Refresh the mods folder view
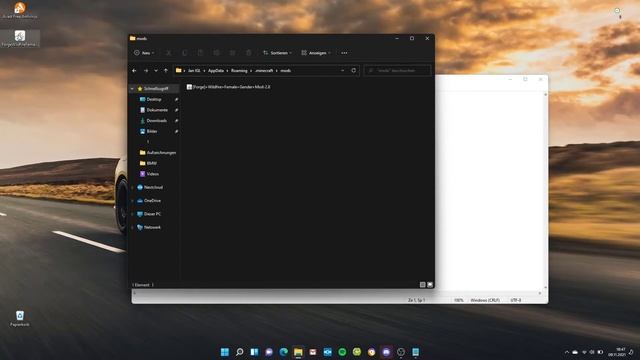640x360 pixels. tap(353, 71)
